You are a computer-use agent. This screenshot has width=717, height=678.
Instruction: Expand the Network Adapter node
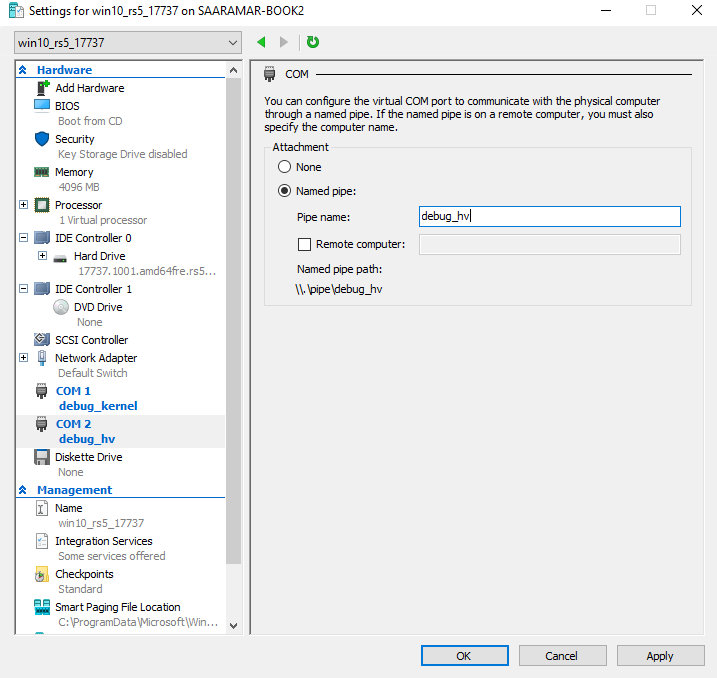point(24,358)
